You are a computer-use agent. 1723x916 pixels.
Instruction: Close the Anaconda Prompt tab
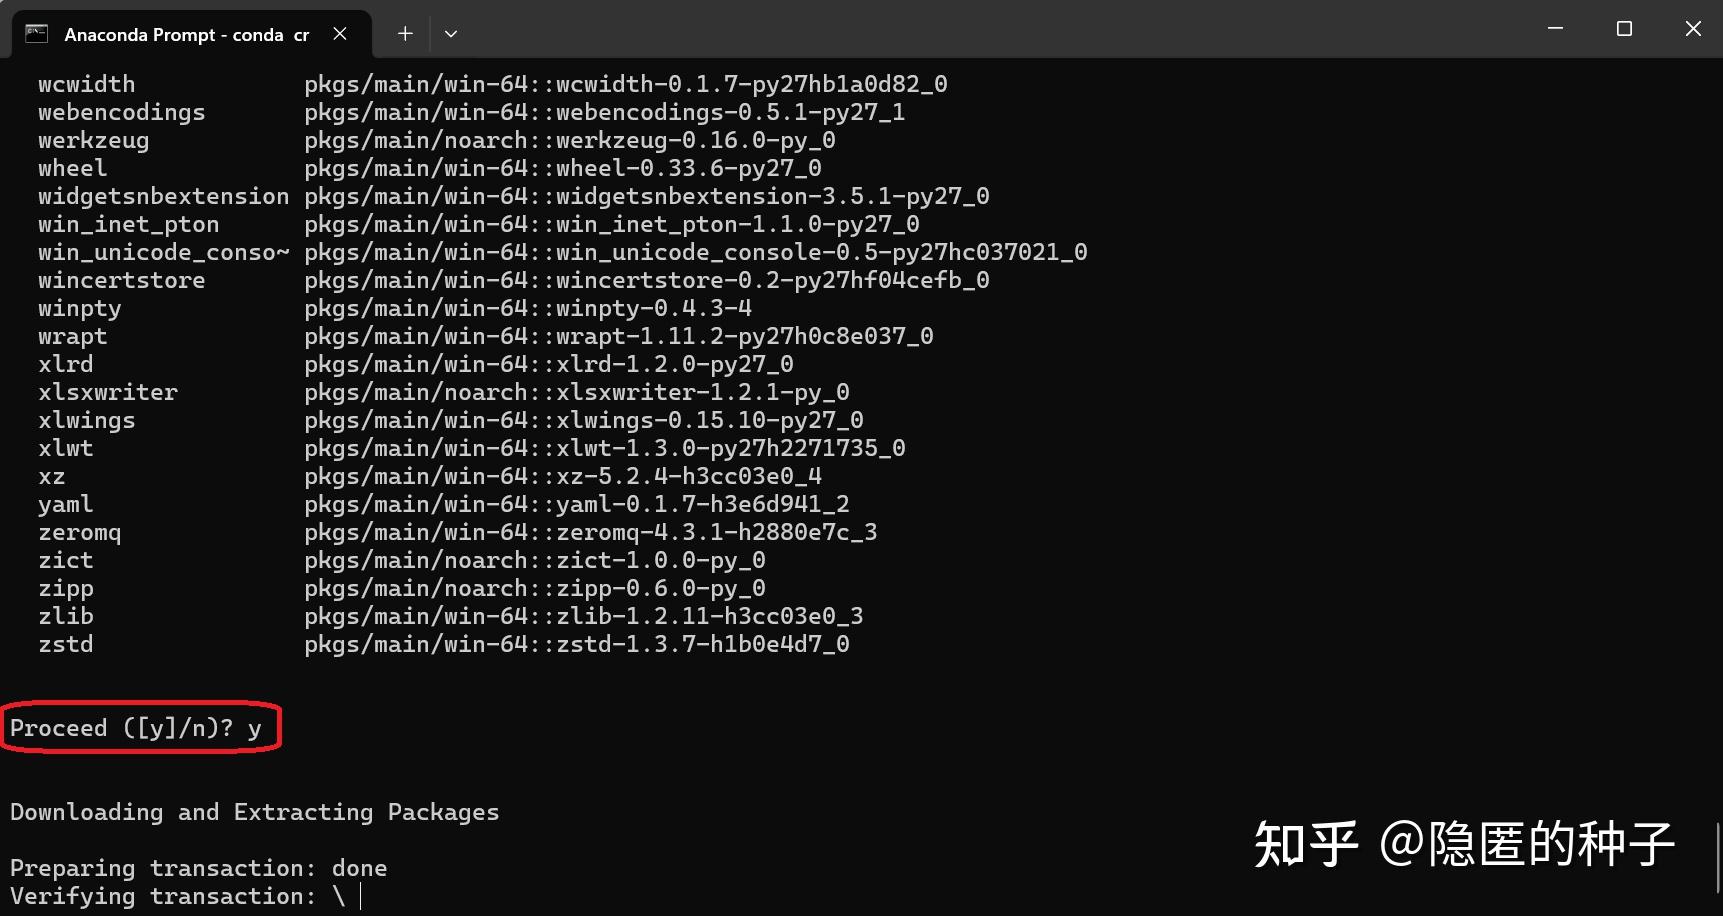tap(339, 33)
